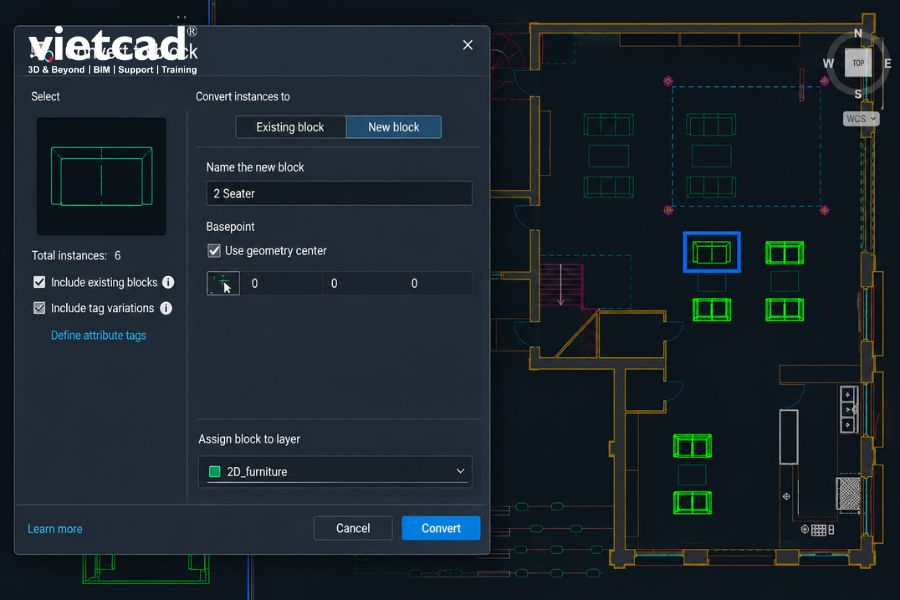
Task: Open the Define attribute tags link
Action: [x=98, y=335]
